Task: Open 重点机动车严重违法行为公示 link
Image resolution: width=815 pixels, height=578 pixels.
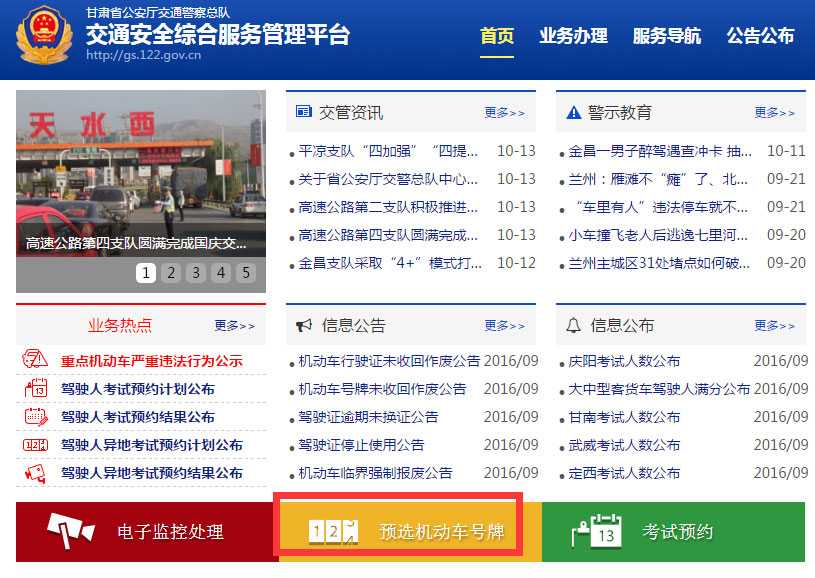Action: (x=151, y=361)
